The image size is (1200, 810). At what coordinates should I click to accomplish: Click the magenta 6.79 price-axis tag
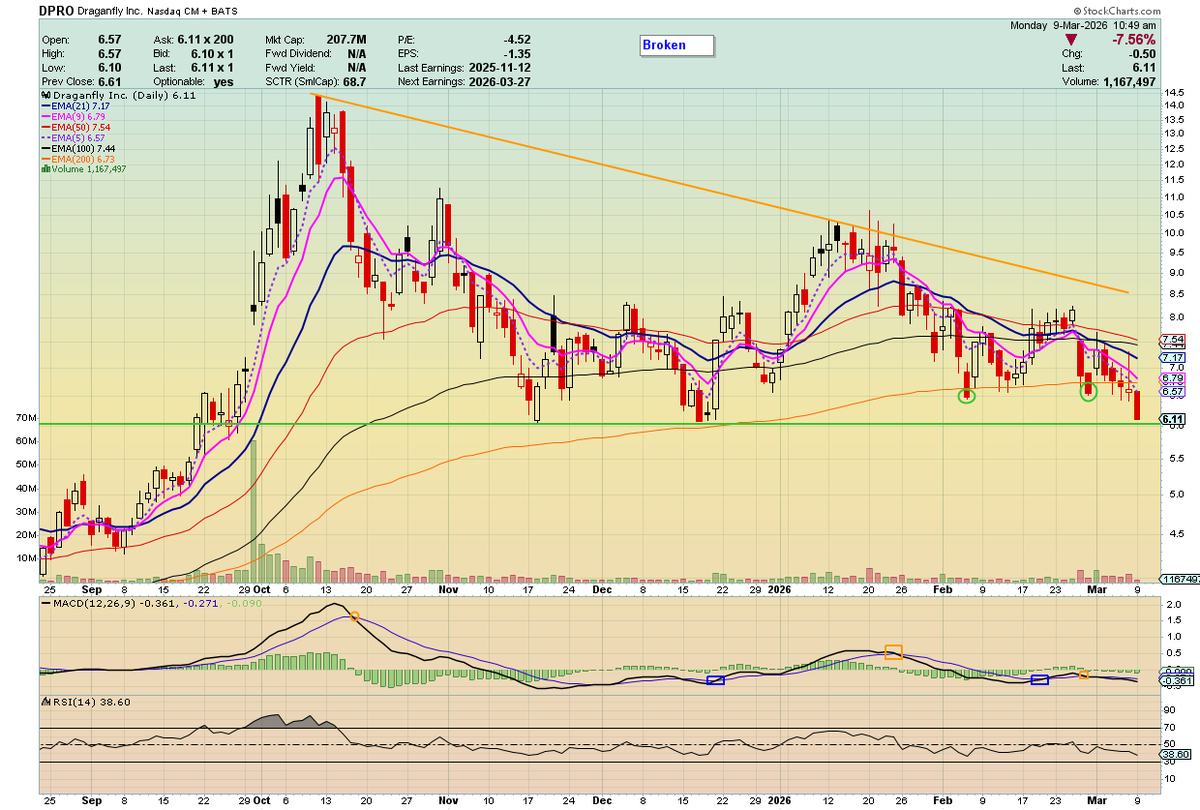[x=1172, y=380]
